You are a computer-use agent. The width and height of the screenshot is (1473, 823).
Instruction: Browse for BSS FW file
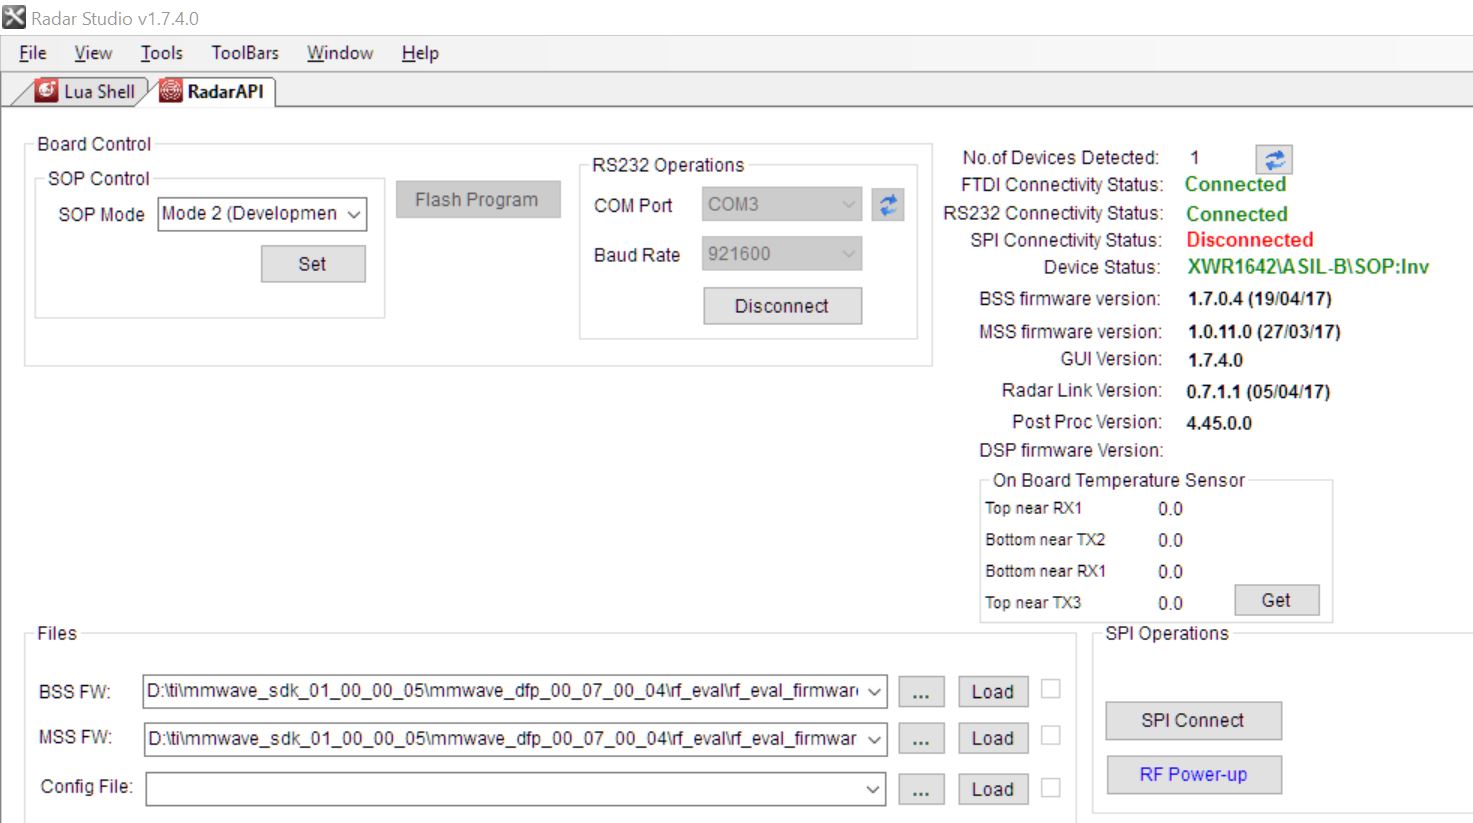(x=921, y=692)
